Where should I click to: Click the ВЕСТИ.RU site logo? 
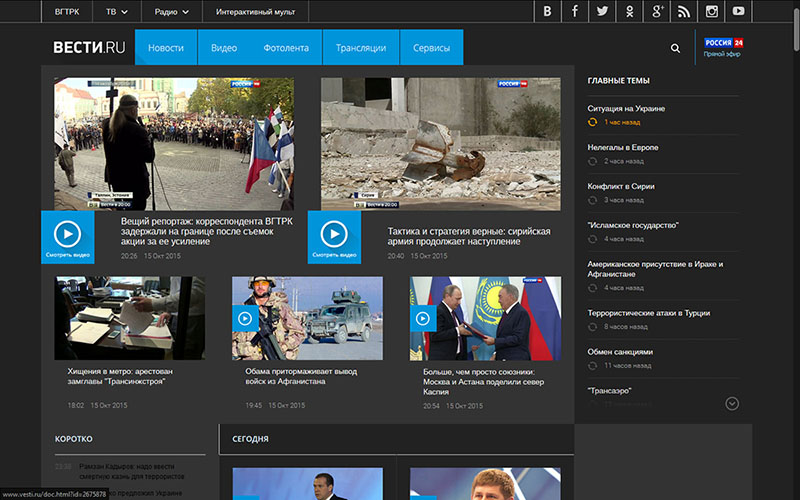pyautogui.click(x=89, y=48)
